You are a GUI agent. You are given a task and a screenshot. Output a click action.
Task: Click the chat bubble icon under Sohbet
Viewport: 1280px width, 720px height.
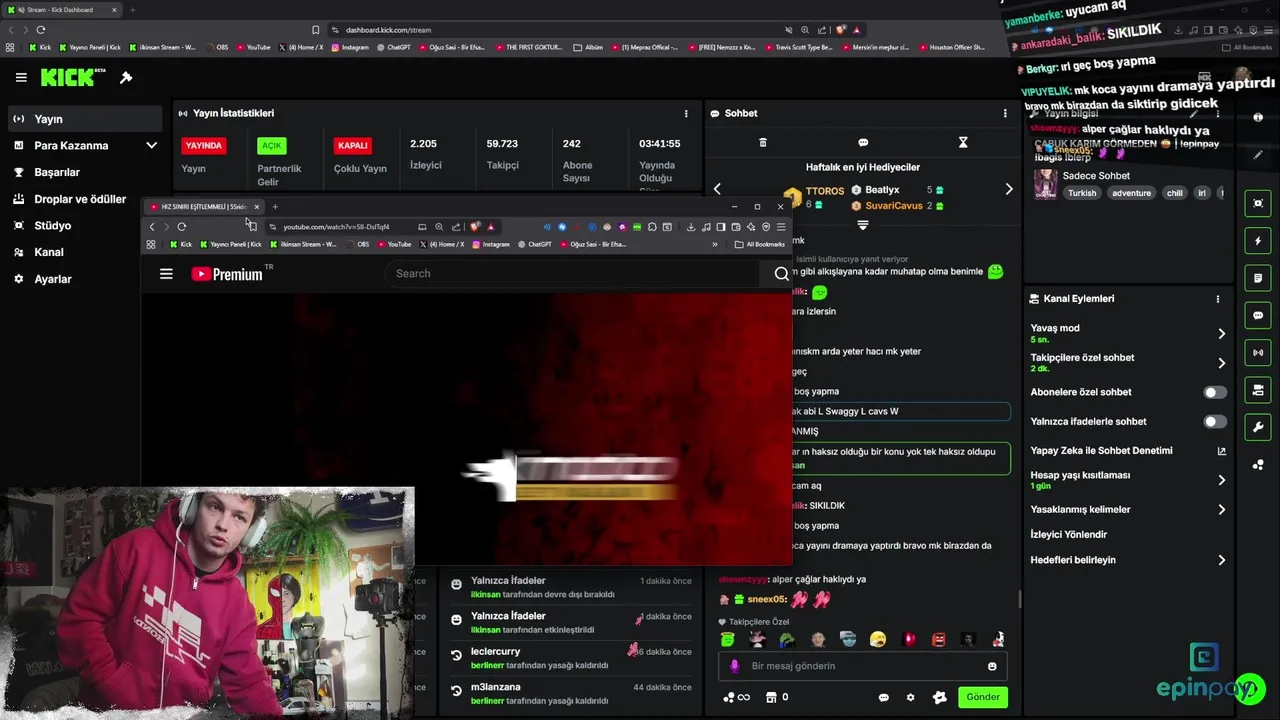[863, 143]
